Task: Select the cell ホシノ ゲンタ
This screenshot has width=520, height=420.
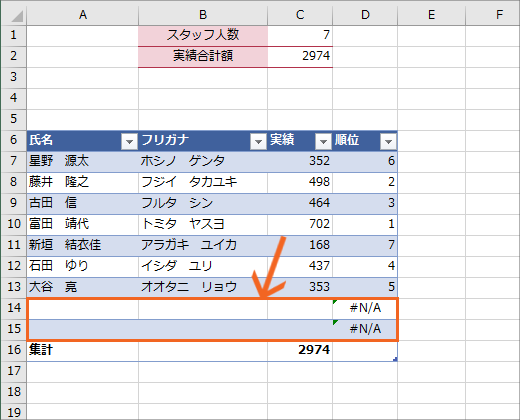Action: pos(203,161)
